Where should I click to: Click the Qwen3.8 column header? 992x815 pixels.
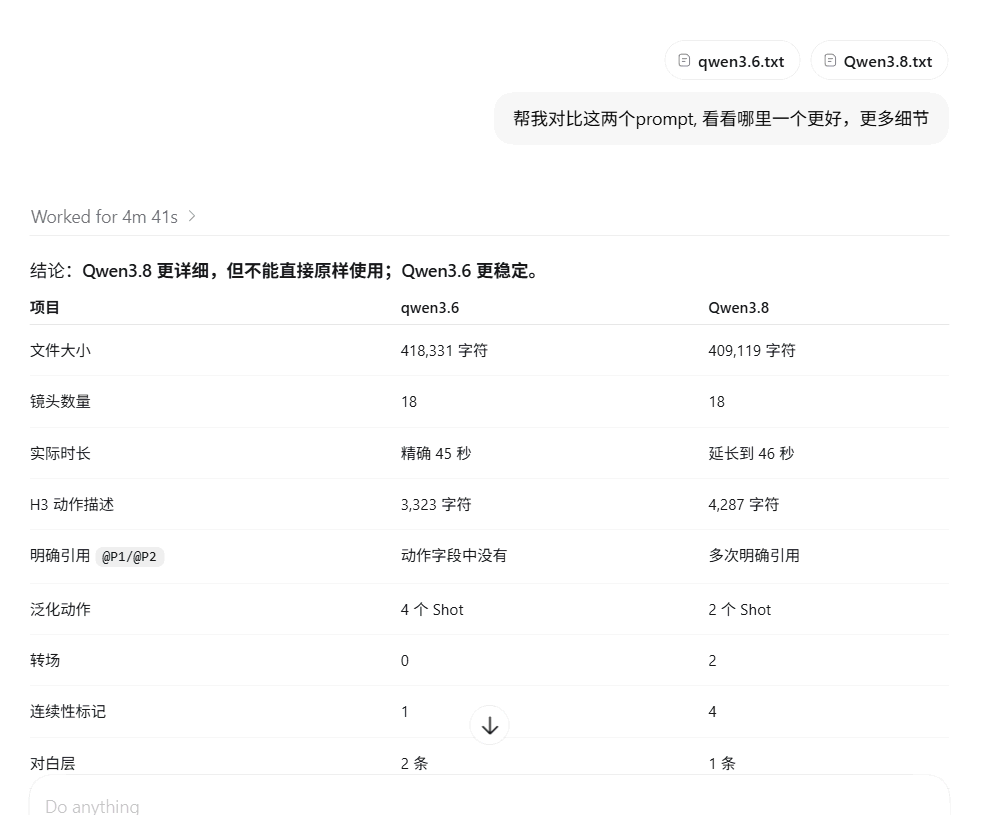738,308
